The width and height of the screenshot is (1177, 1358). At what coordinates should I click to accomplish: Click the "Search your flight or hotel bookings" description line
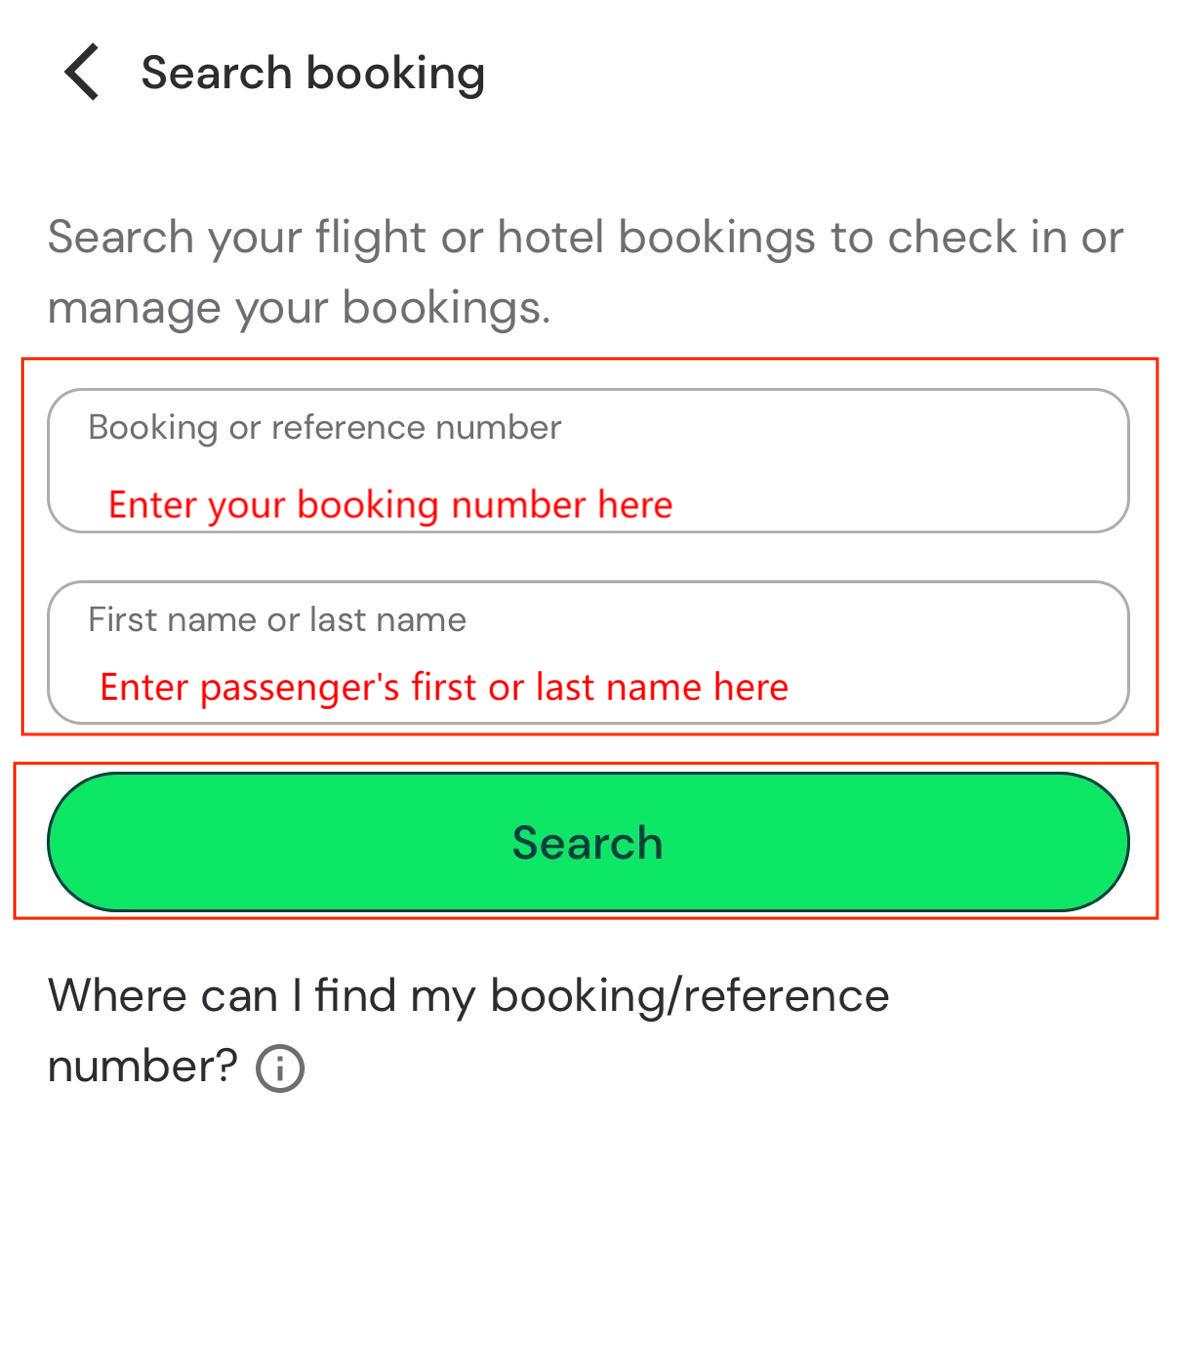pyautogui.click(x=585, y=238)
